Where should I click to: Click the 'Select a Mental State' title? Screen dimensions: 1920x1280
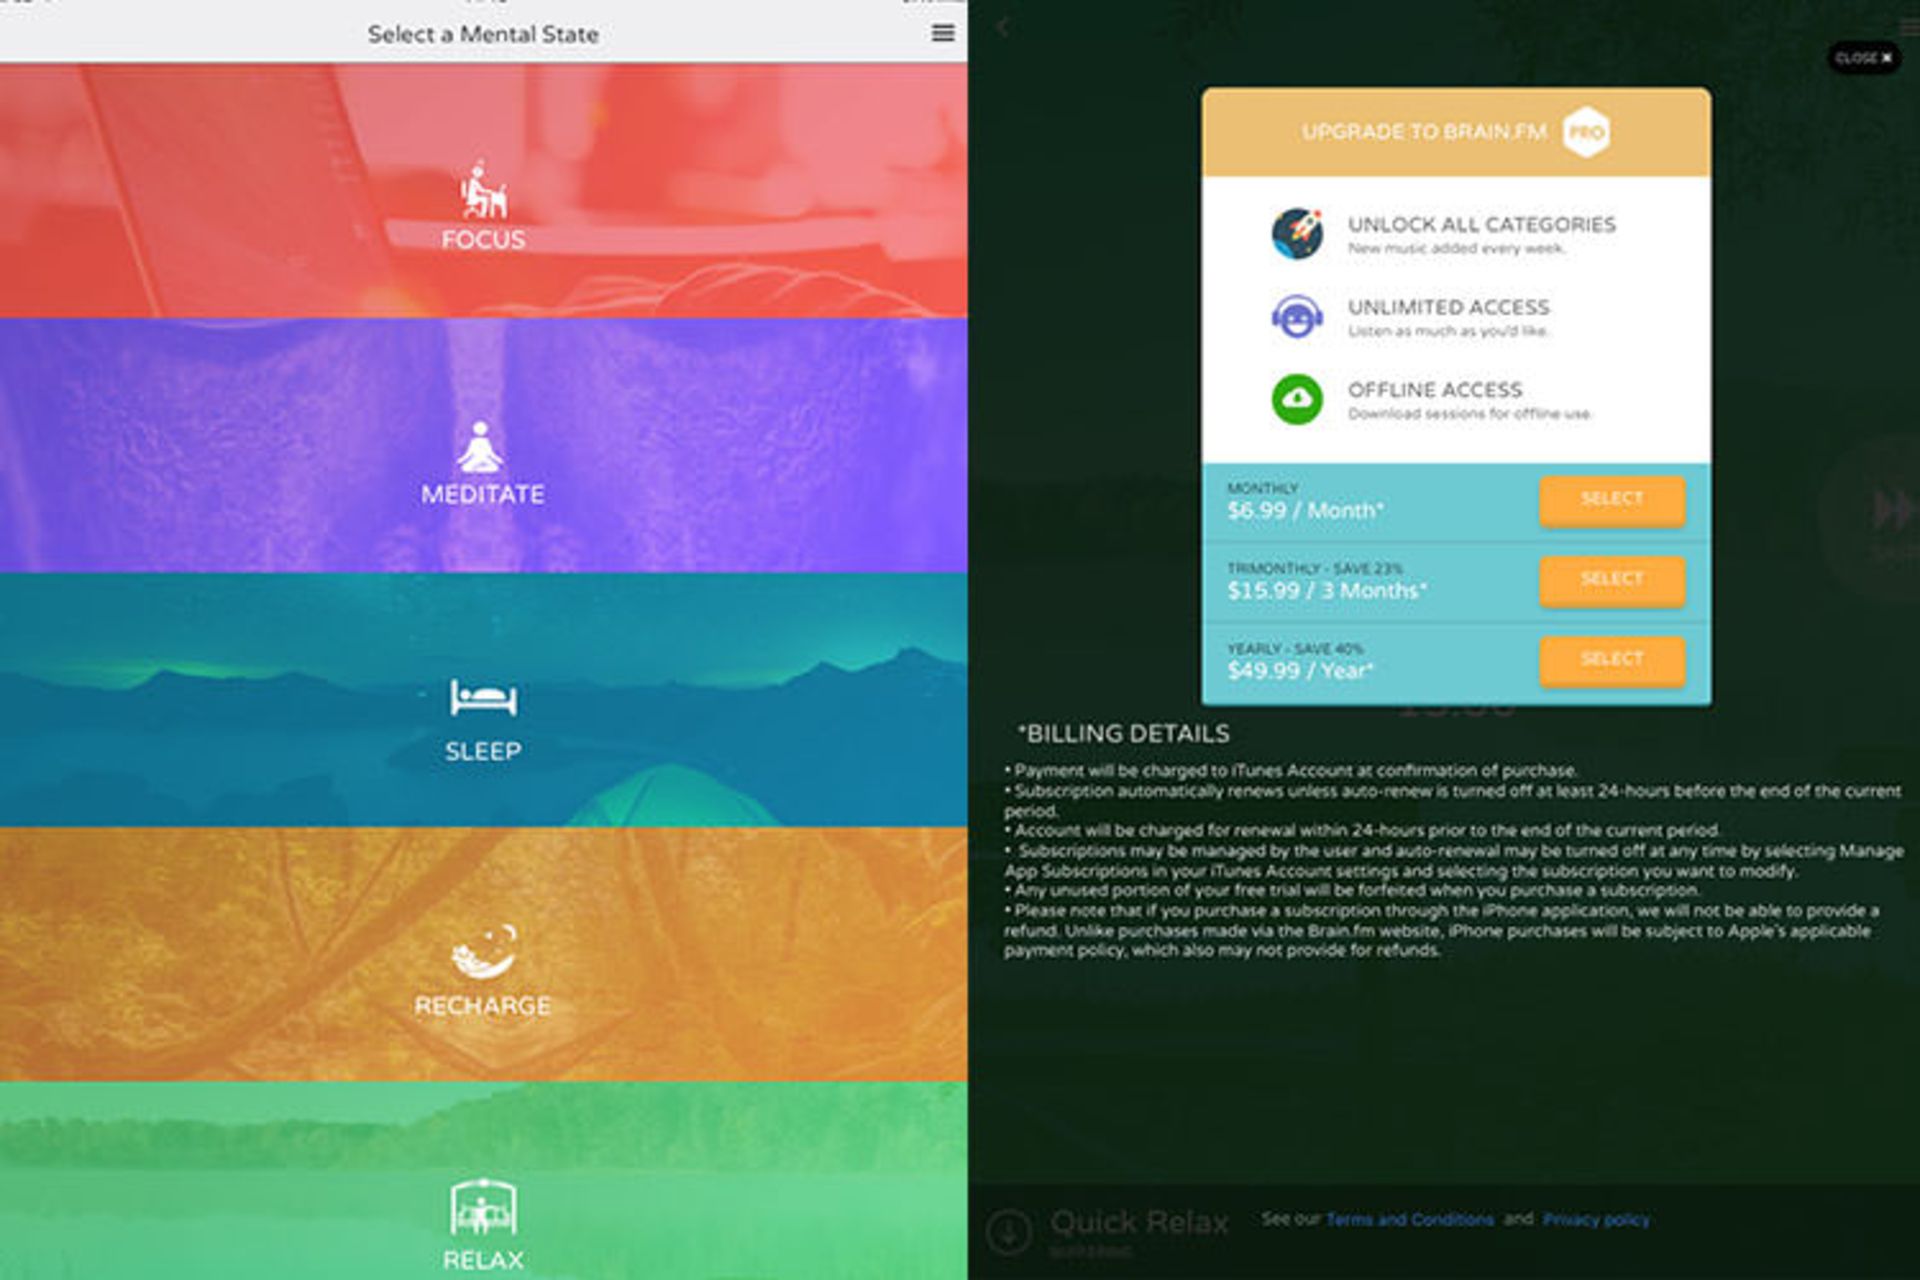coord(483,34)
